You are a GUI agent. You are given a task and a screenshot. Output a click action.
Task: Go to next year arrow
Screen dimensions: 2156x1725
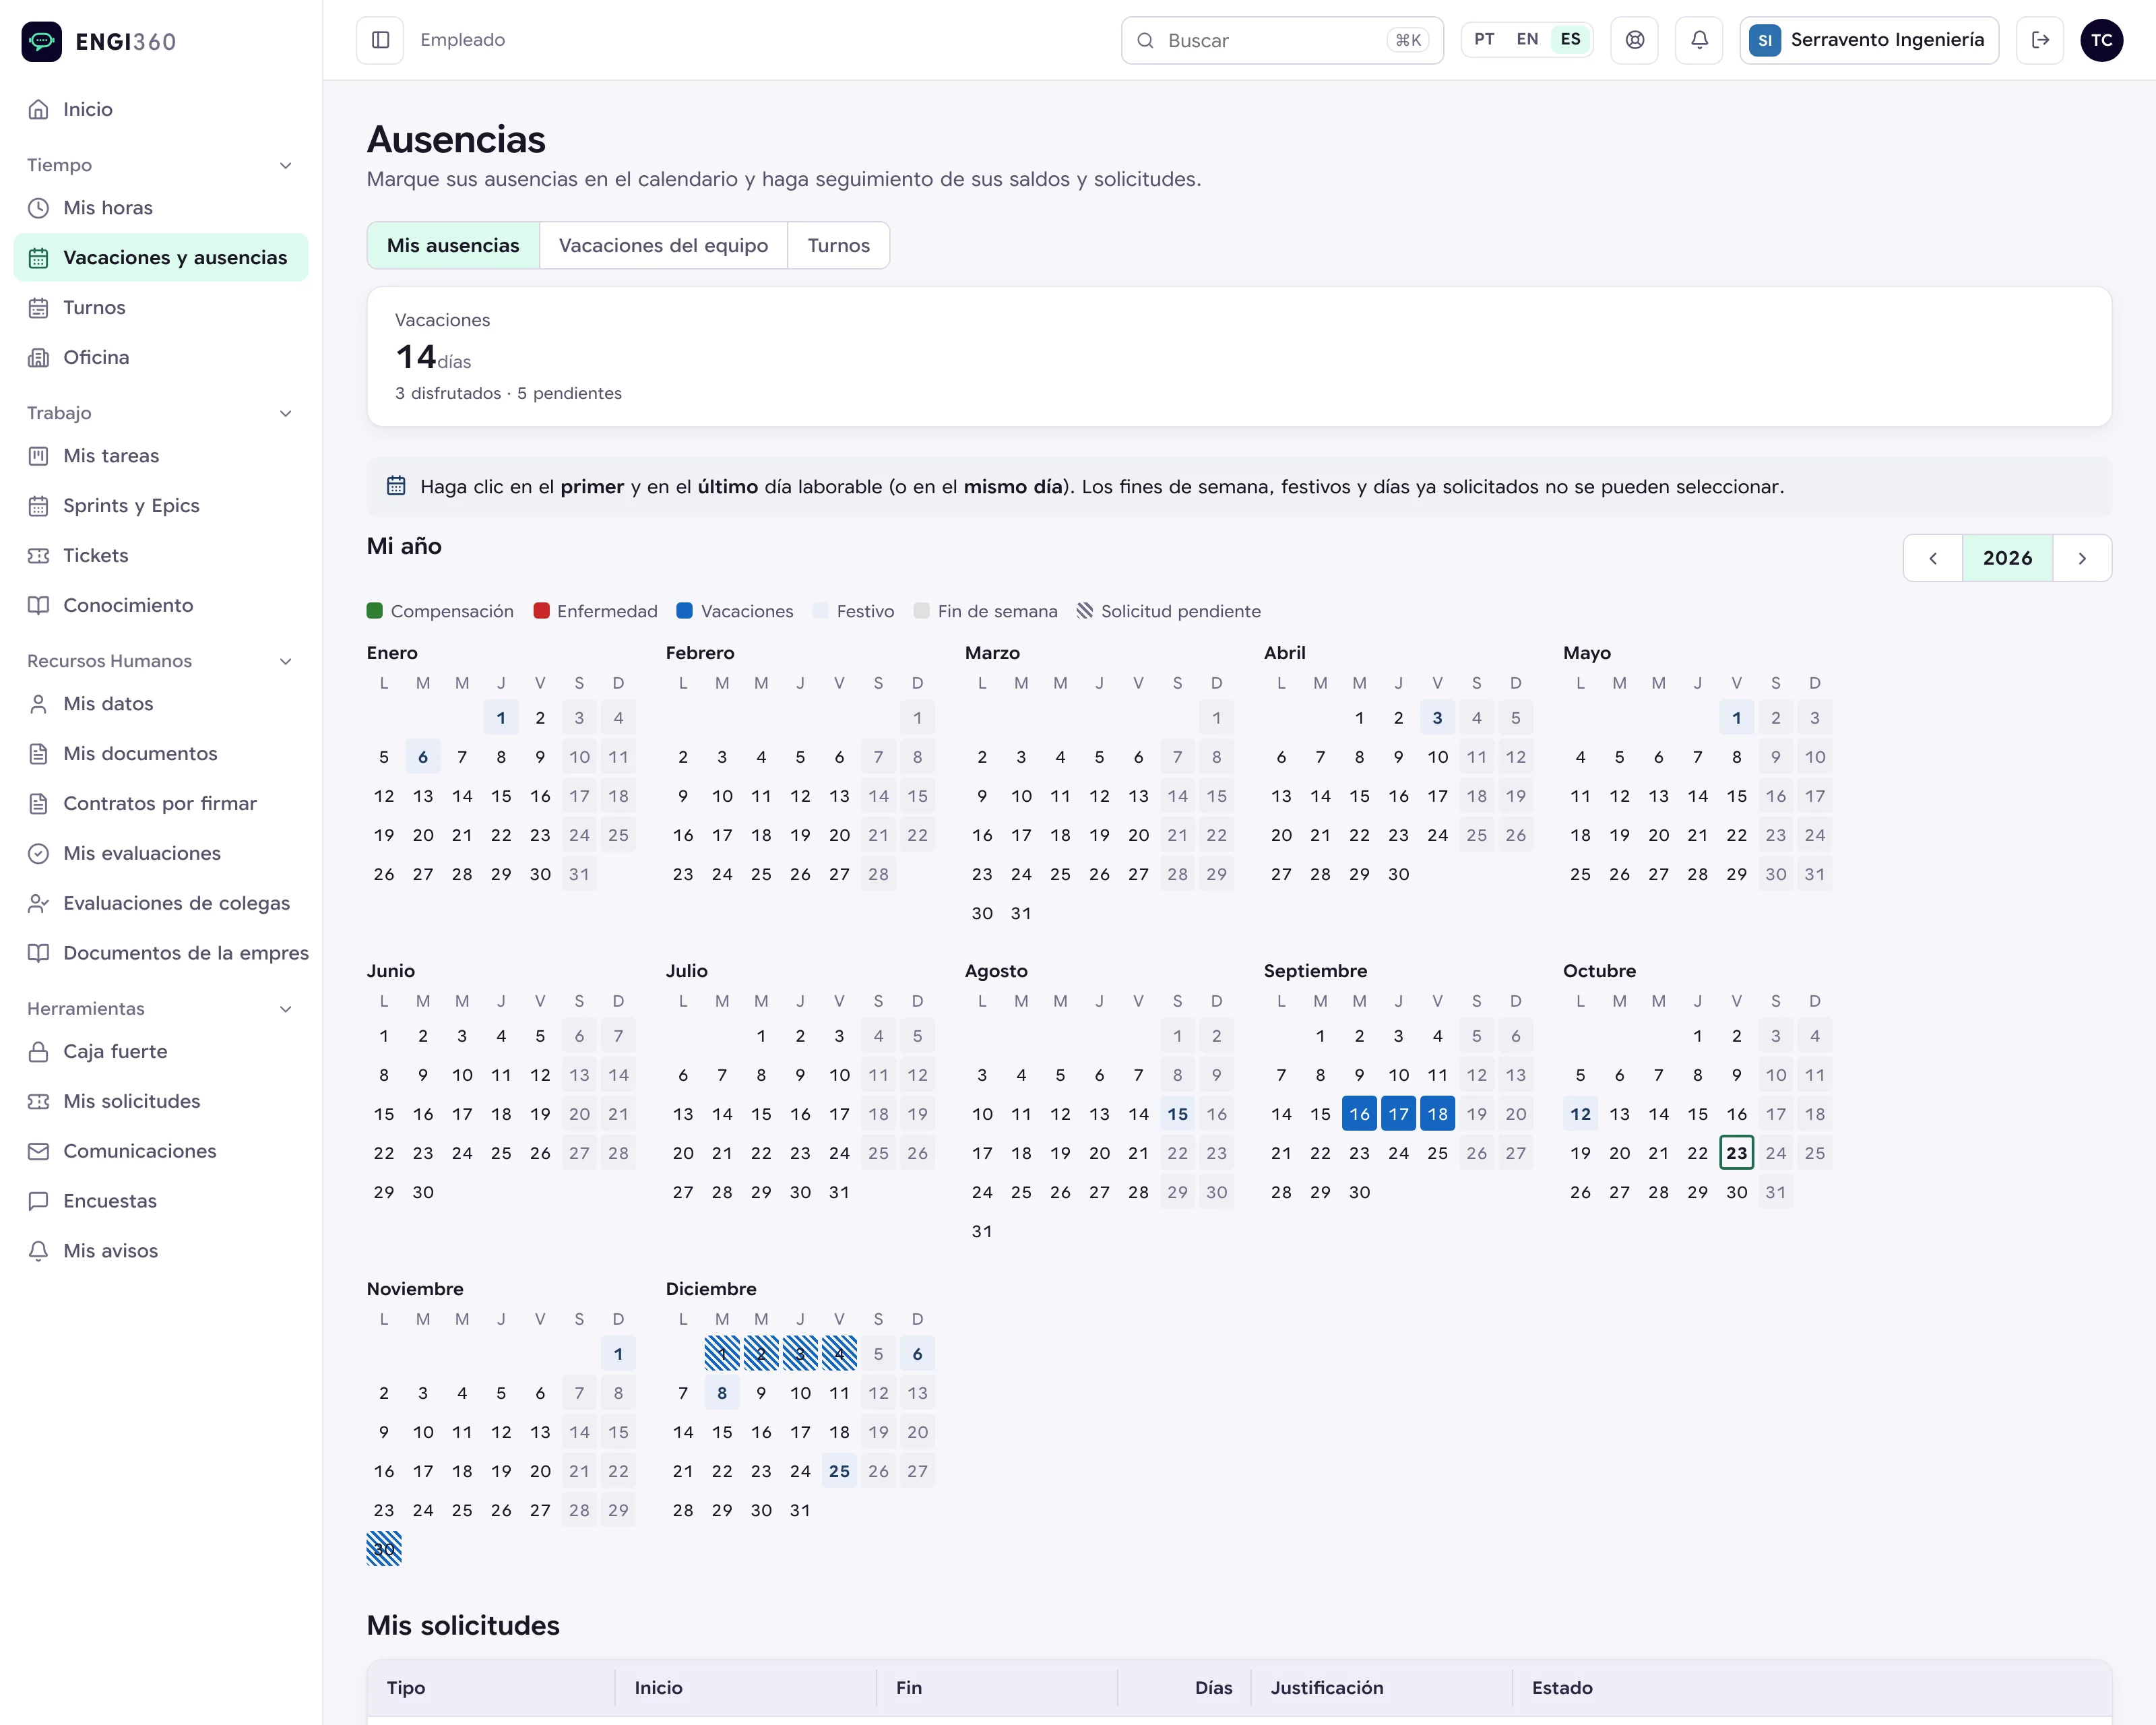2082,558
